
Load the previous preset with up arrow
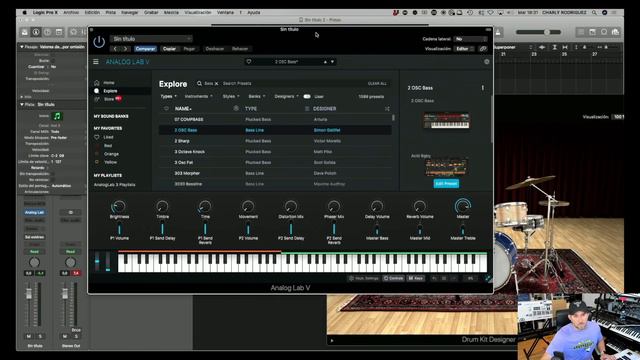click(x=325, y=62)
